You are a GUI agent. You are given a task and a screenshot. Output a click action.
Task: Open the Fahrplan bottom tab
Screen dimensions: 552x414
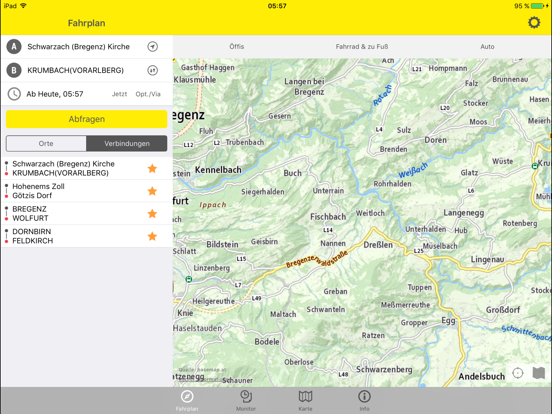[x=187, y=401]
